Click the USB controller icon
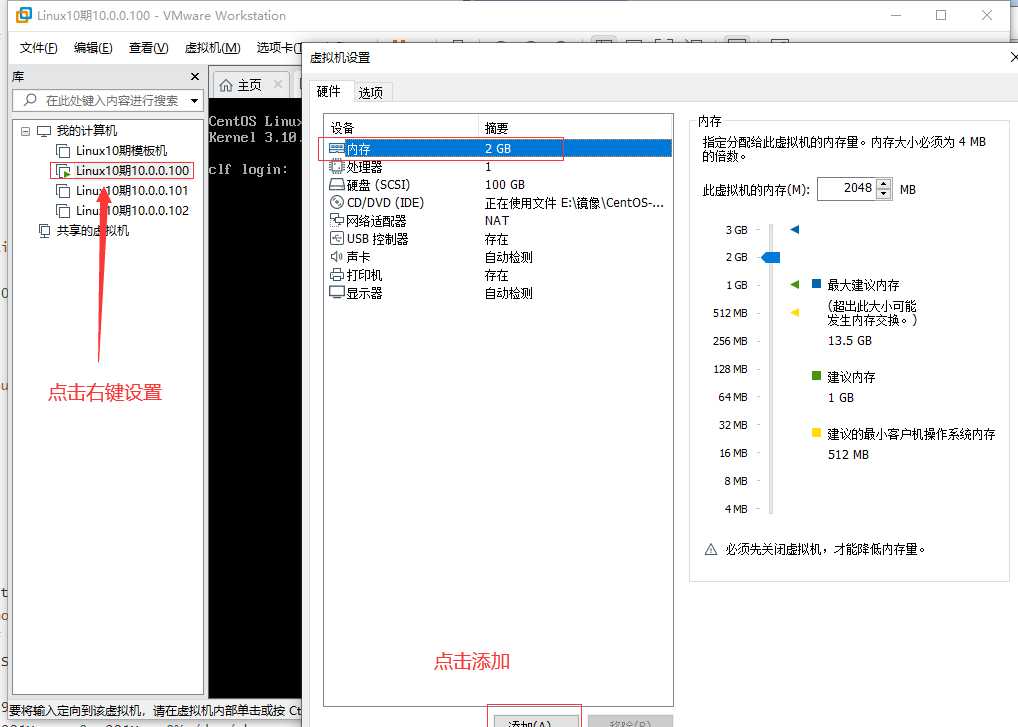The width and height of the screenshot is (1018, 727). point(336,239)
